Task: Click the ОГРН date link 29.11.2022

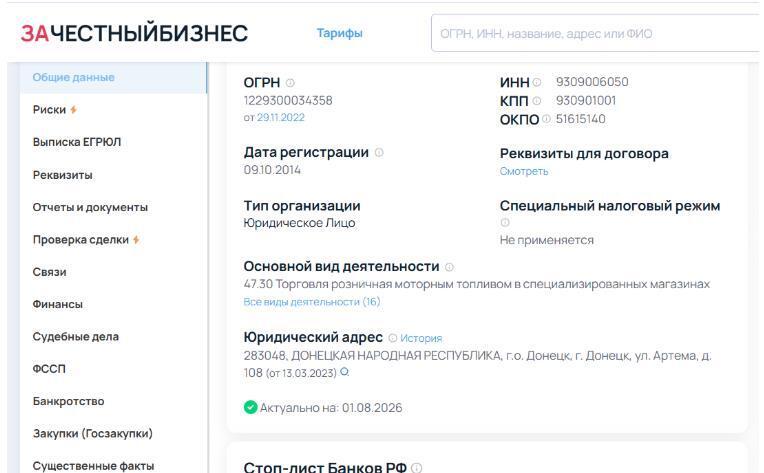Action: pos(281,117)
